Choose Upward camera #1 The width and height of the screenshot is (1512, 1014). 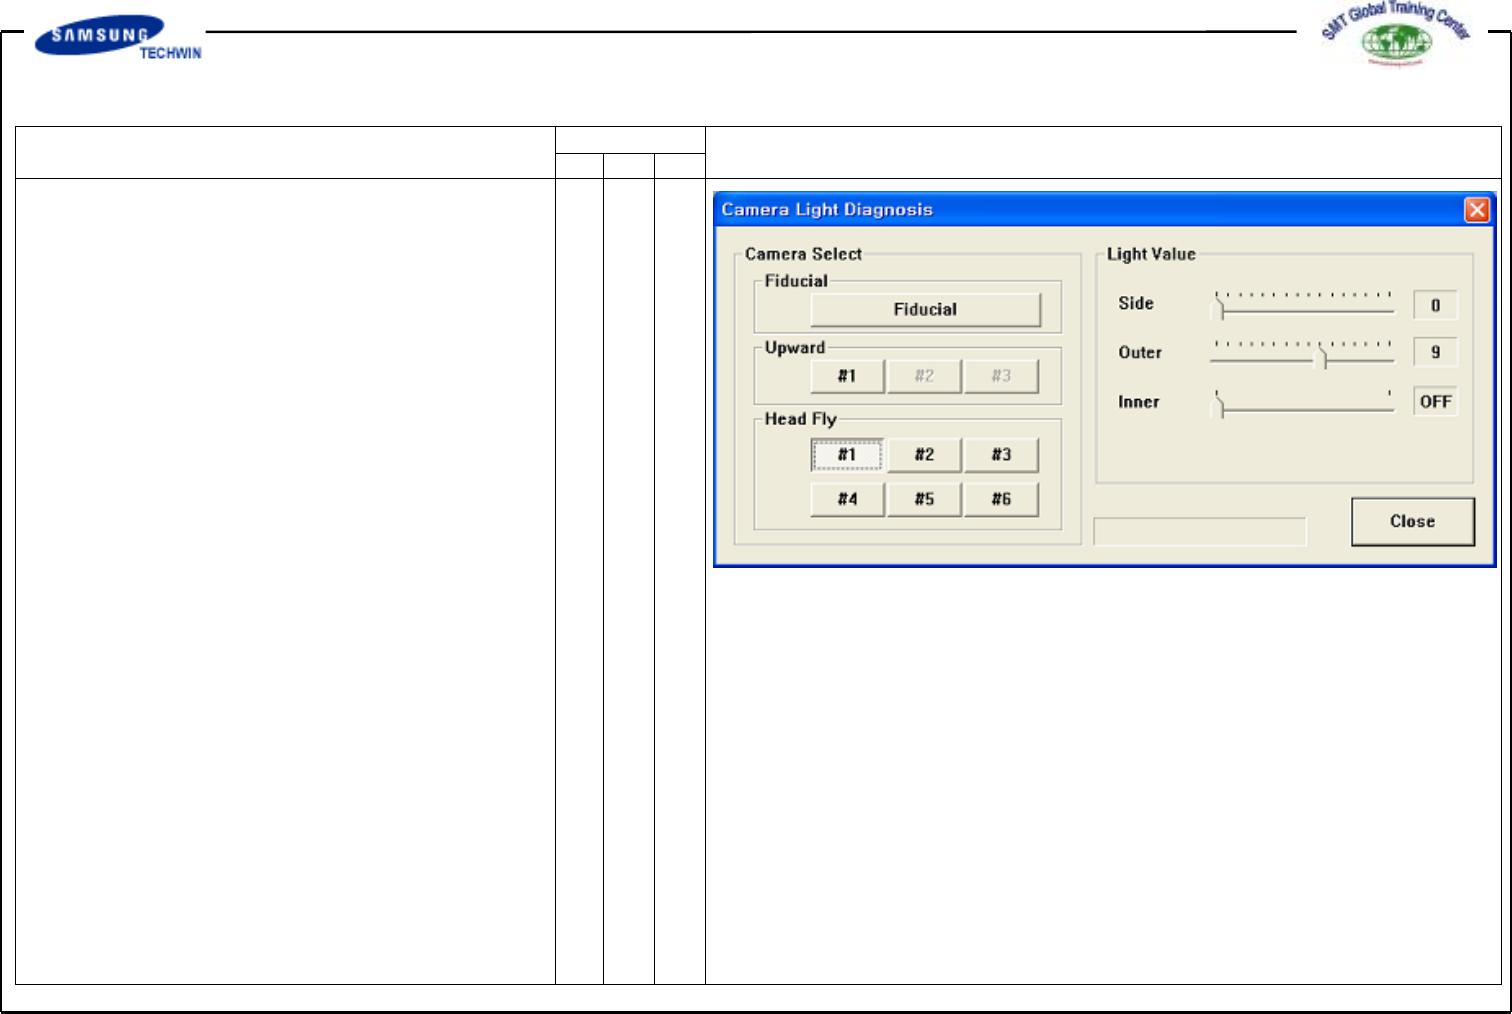[847, 376]
